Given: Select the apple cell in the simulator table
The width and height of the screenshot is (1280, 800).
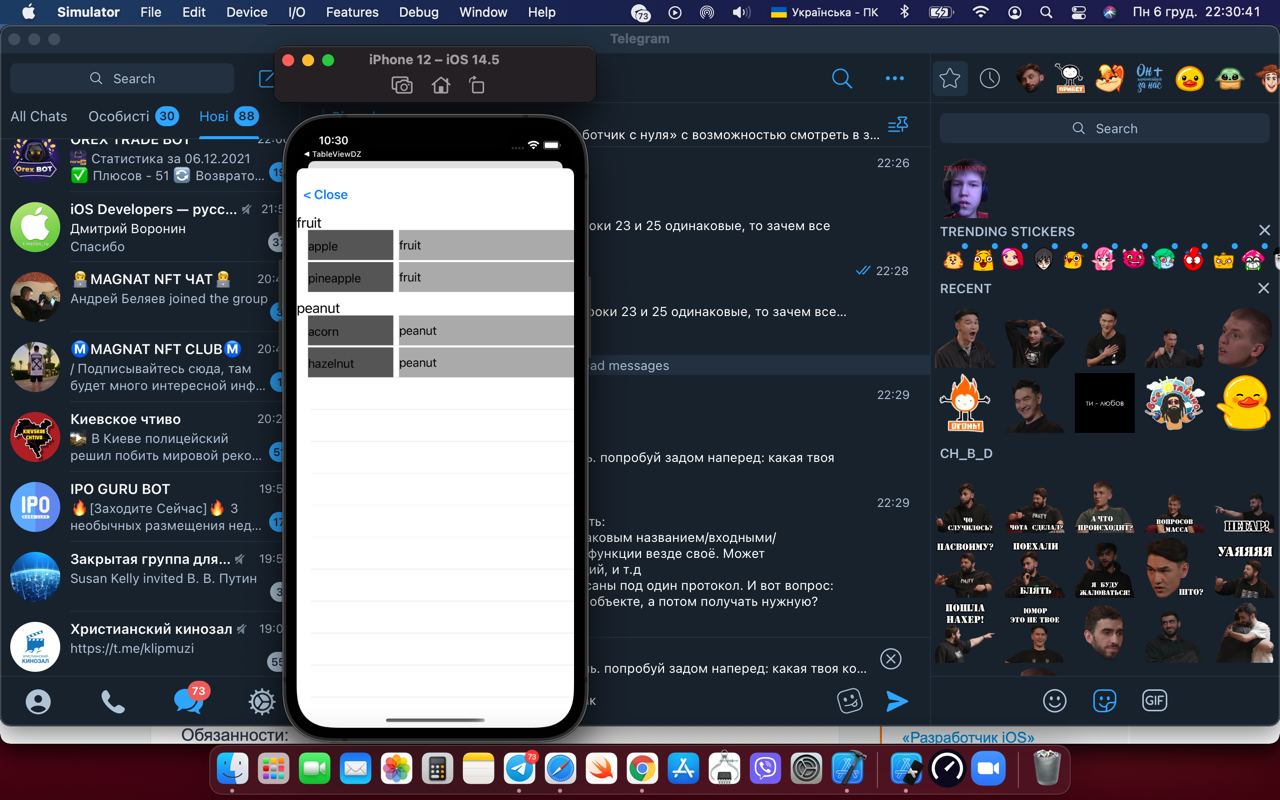Looking at the screenshot, I should [x=350, y=246].
